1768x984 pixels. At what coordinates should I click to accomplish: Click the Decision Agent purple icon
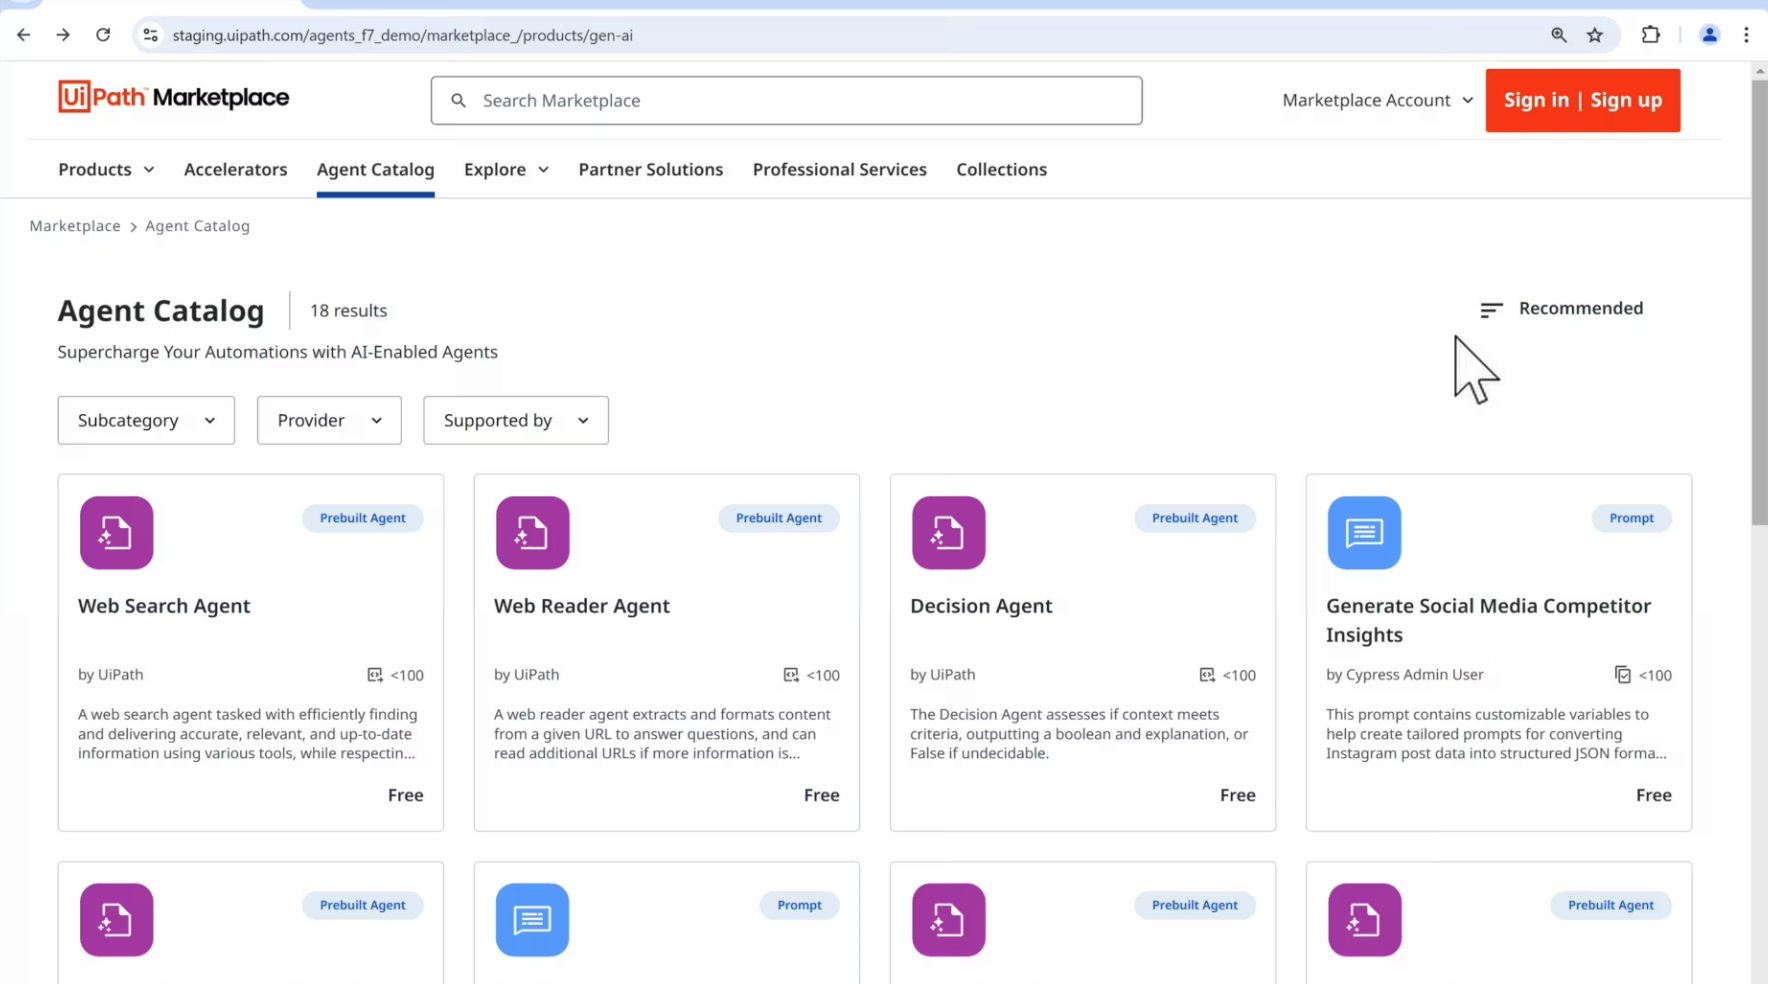click(948, 533)
